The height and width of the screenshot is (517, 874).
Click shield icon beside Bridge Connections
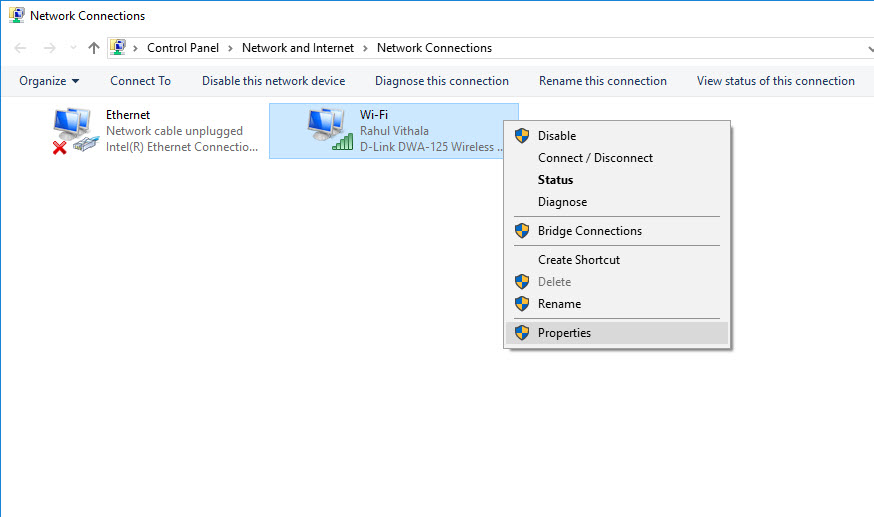pyautogui.click(x=522, y=231)
